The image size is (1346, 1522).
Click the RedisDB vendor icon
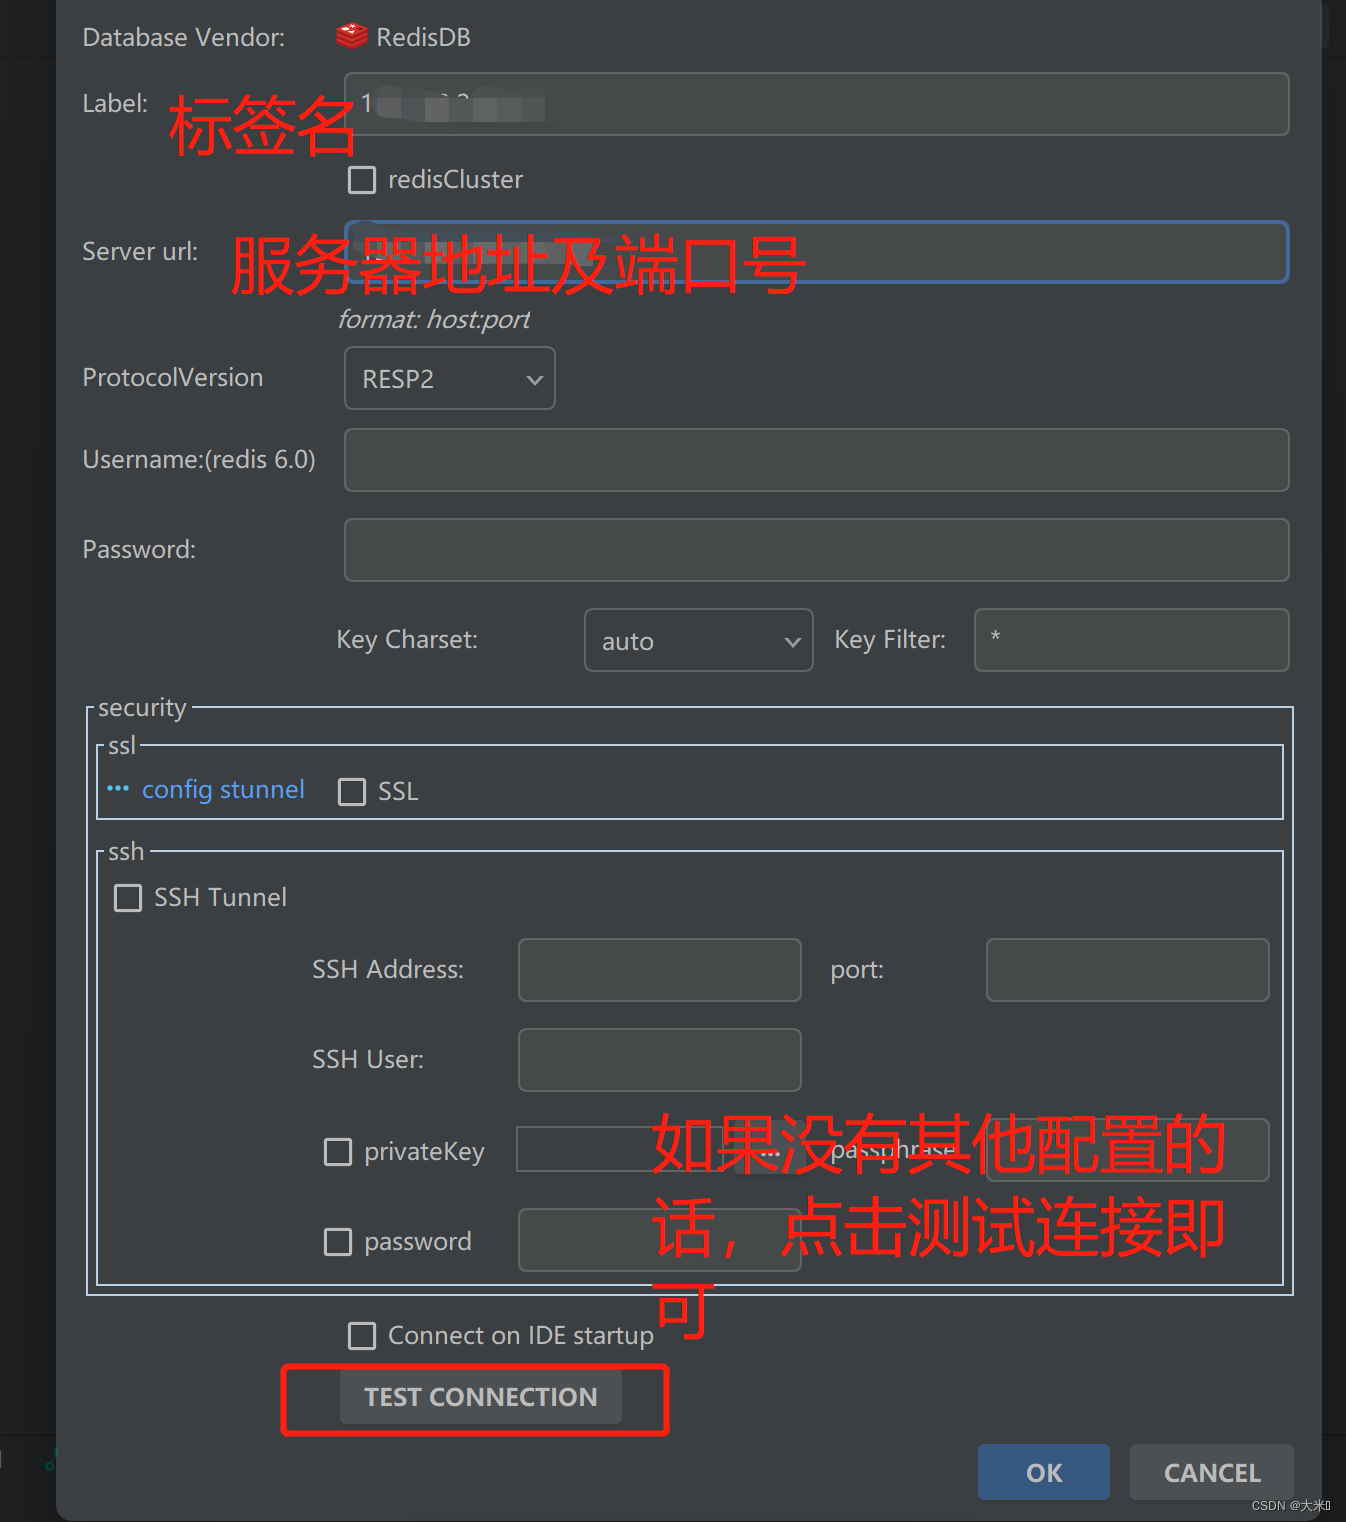[x=352, y=36]
